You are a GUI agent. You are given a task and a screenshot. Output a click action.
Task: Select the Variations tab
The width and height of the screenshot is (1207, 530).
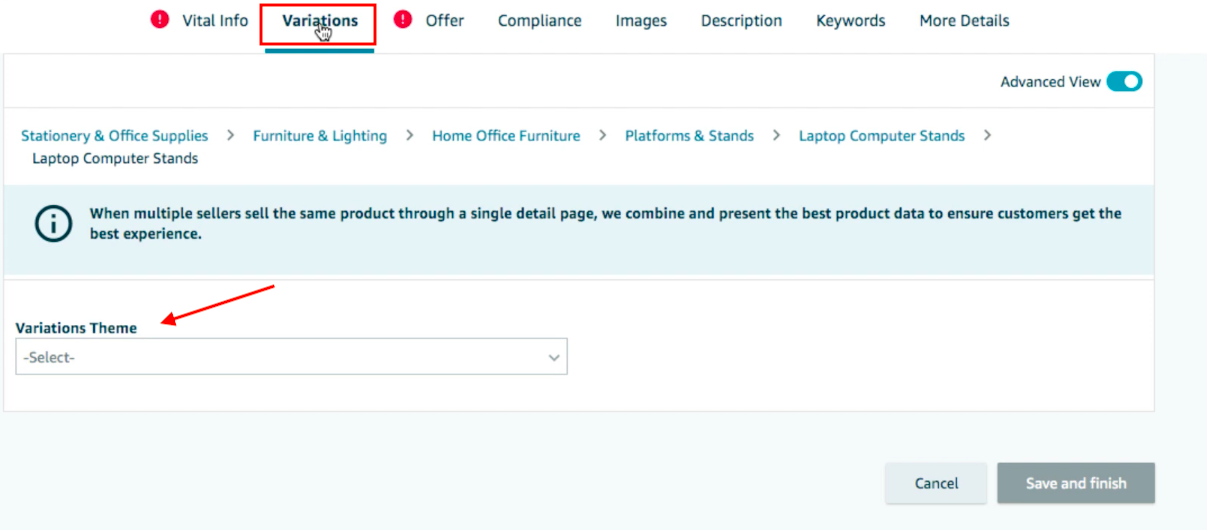319,21
